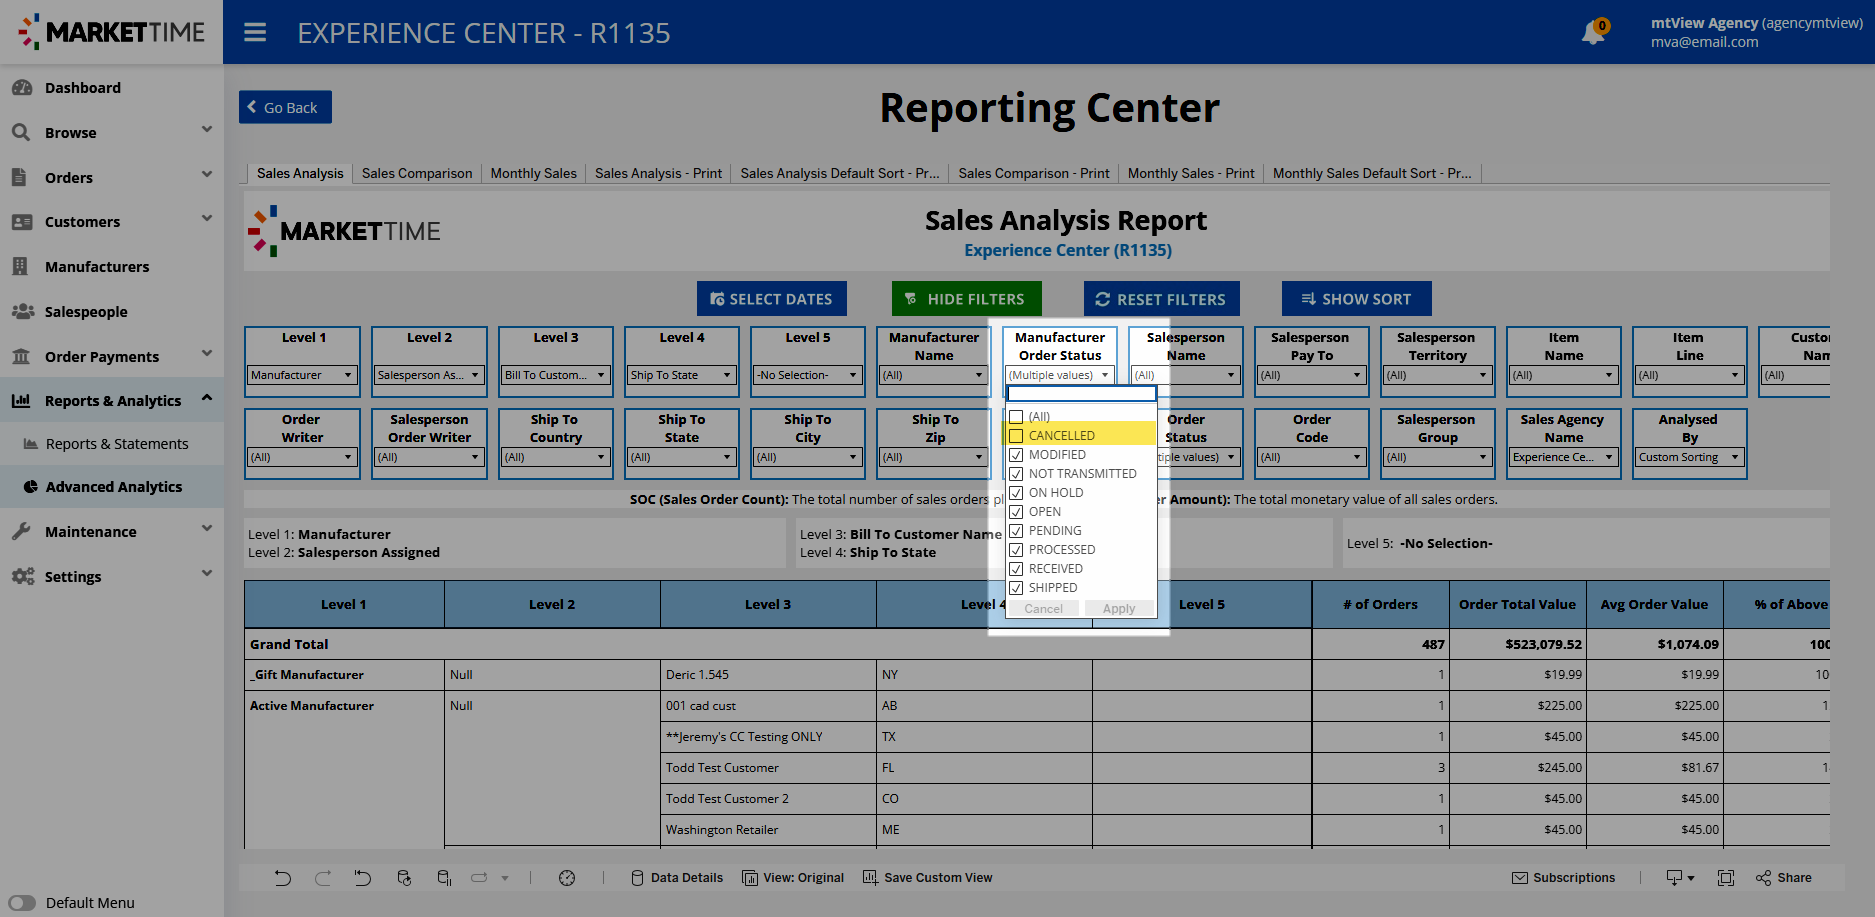Open the Sales Analysis - Print tab
Image resolution: width=1875 pixels, height=917 pixels.
[x=658, y=173]
